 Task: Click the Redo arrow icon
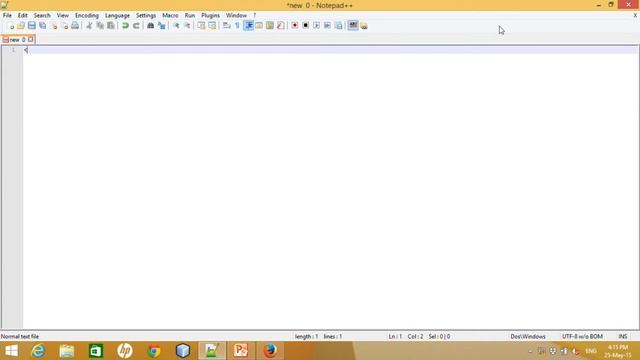click(x=136, y=26)
